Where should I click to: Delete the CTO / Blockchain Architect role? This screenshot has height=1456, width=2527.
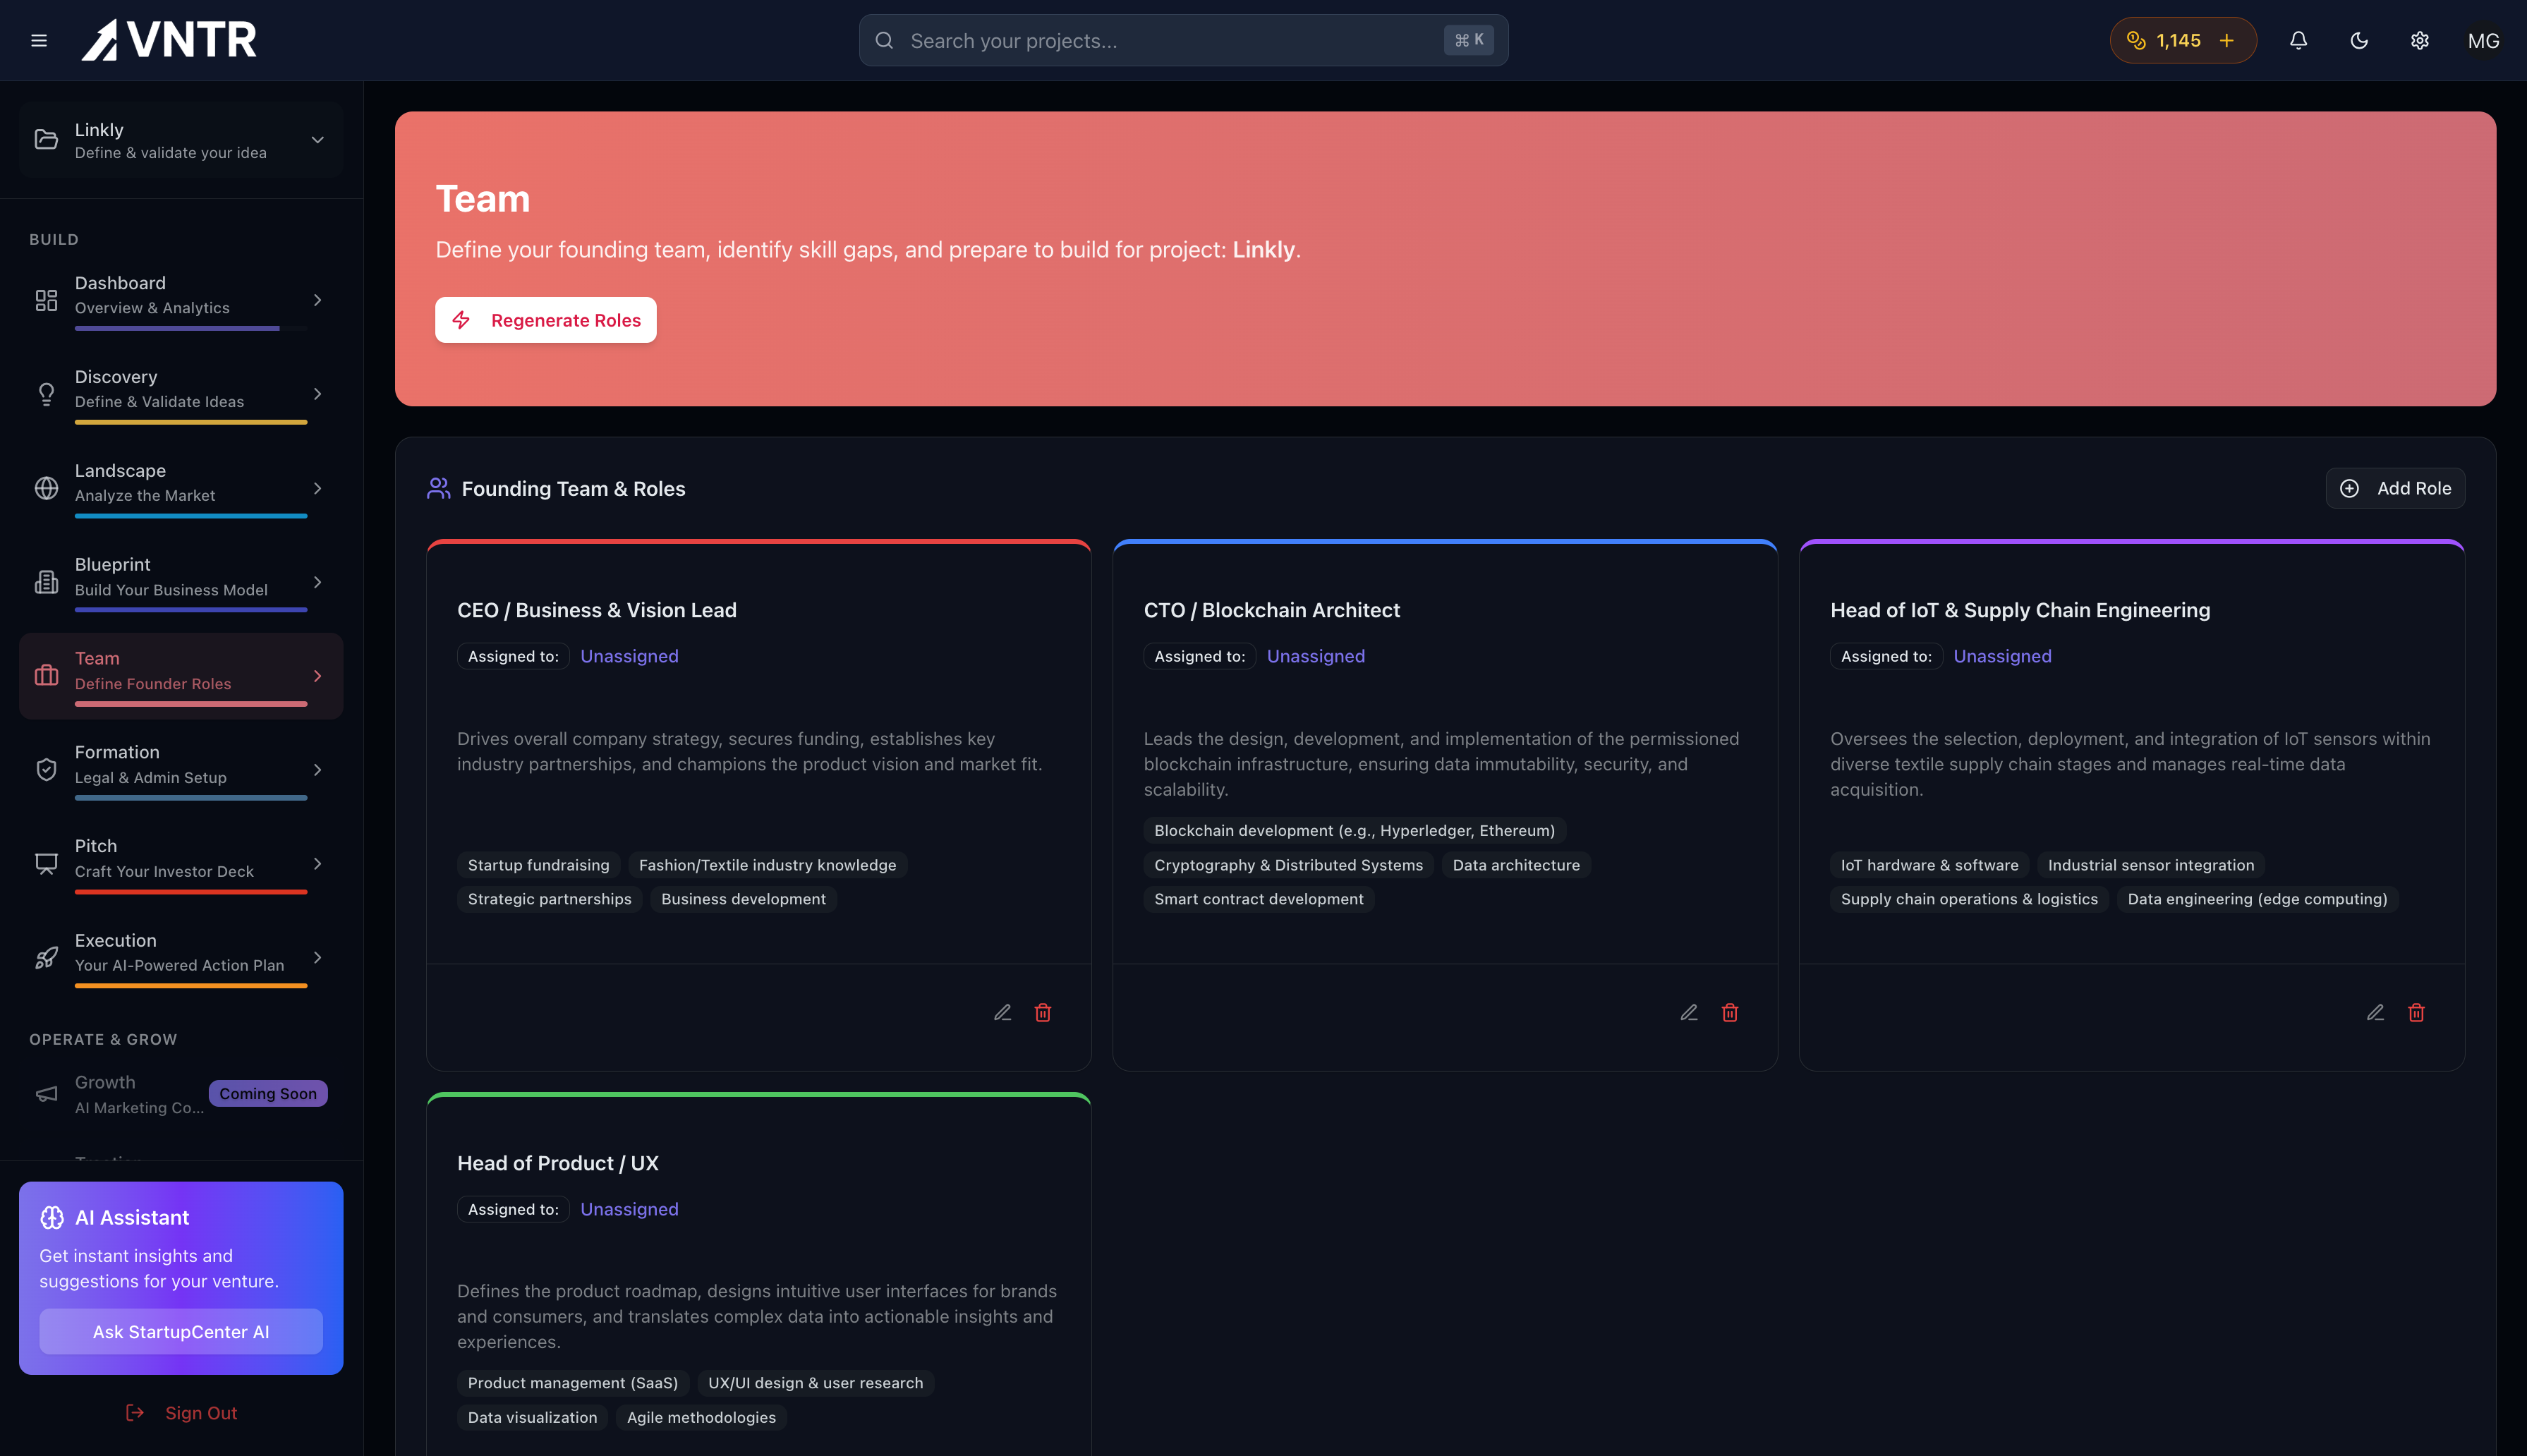click(1729, 1012)
